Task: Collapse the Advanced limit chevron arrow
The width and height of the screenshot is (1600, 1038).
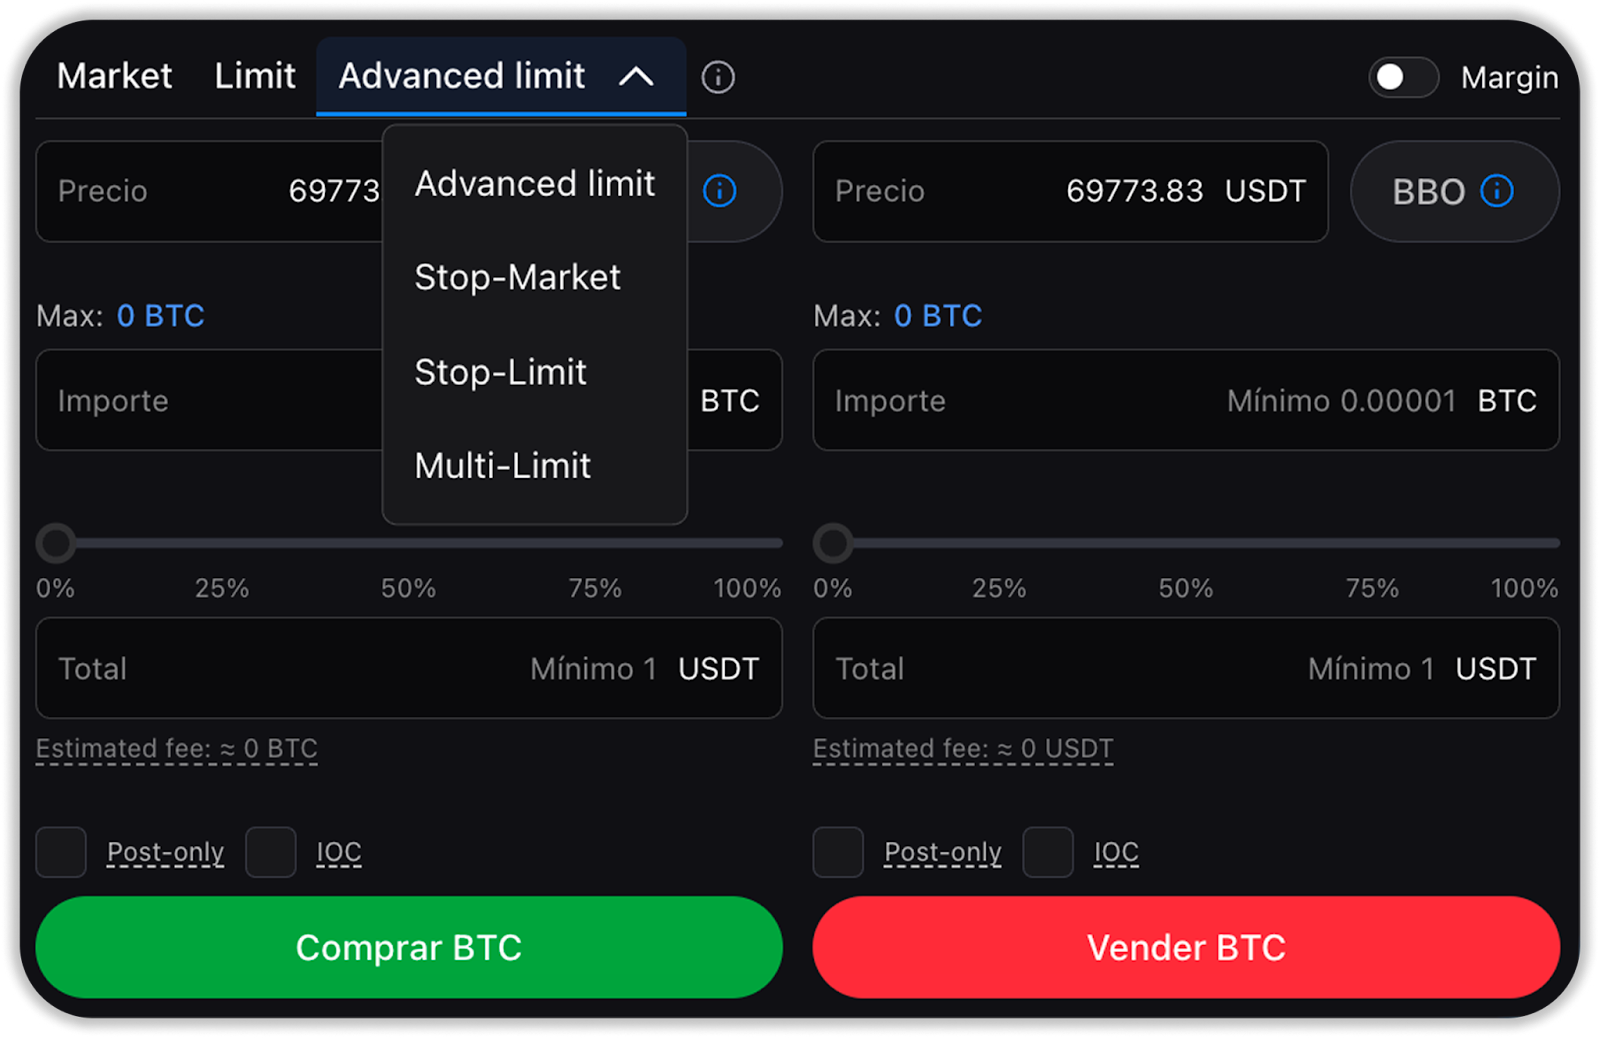Action: click(x=636, y=77)
